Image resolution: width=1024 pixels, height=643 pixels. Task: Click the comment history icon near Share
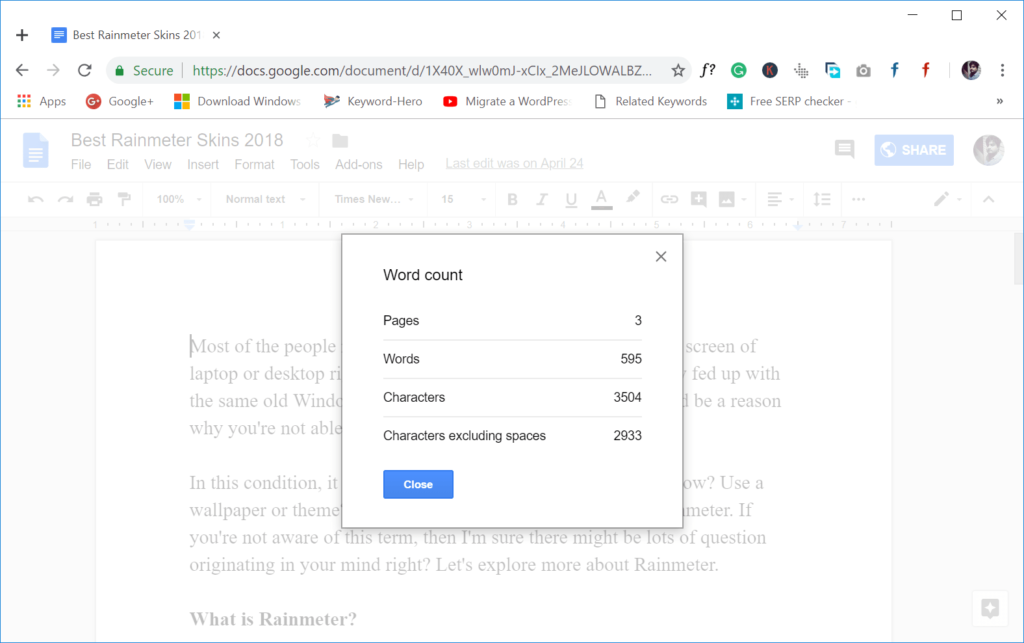(x=844, y=149)
